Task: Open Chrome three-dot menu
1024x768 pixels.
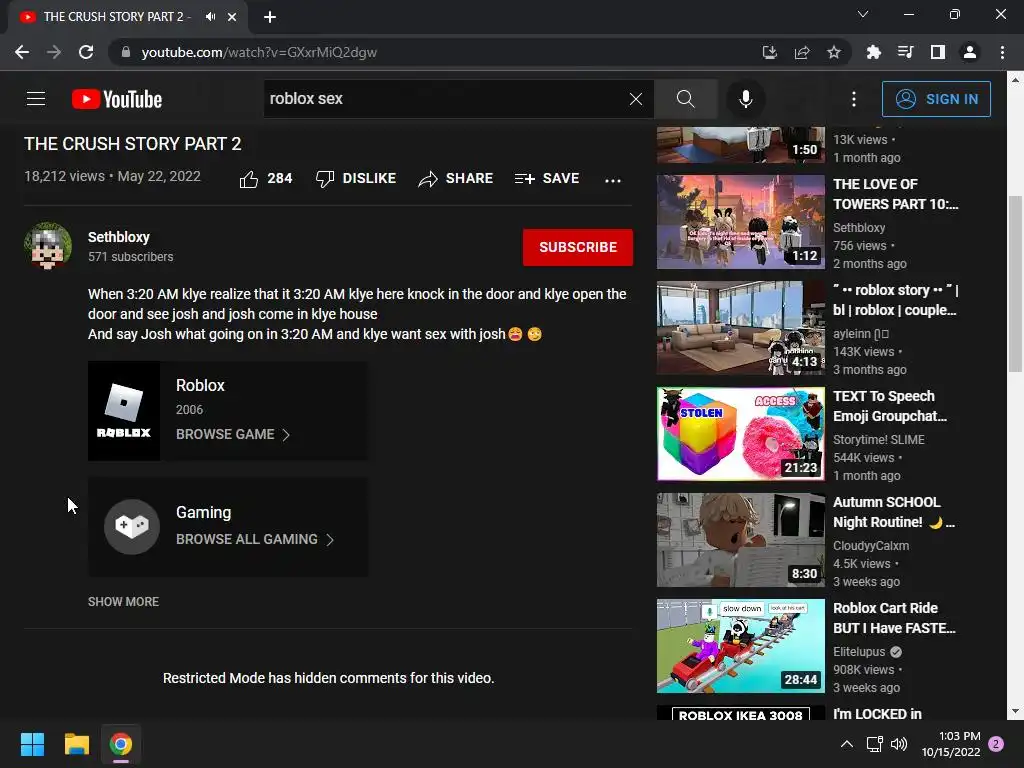Action: click(x=1002, y=52)
